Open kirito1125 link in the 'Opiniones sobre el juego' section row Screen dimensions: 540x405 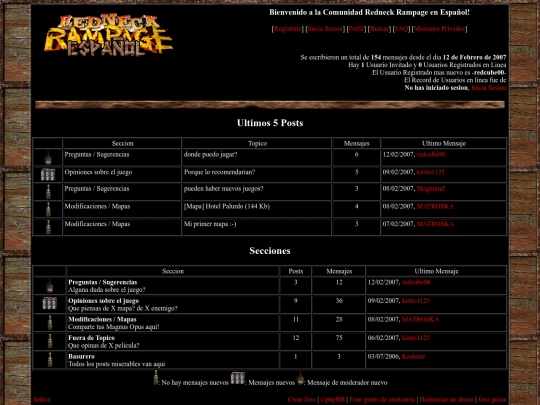416,301
